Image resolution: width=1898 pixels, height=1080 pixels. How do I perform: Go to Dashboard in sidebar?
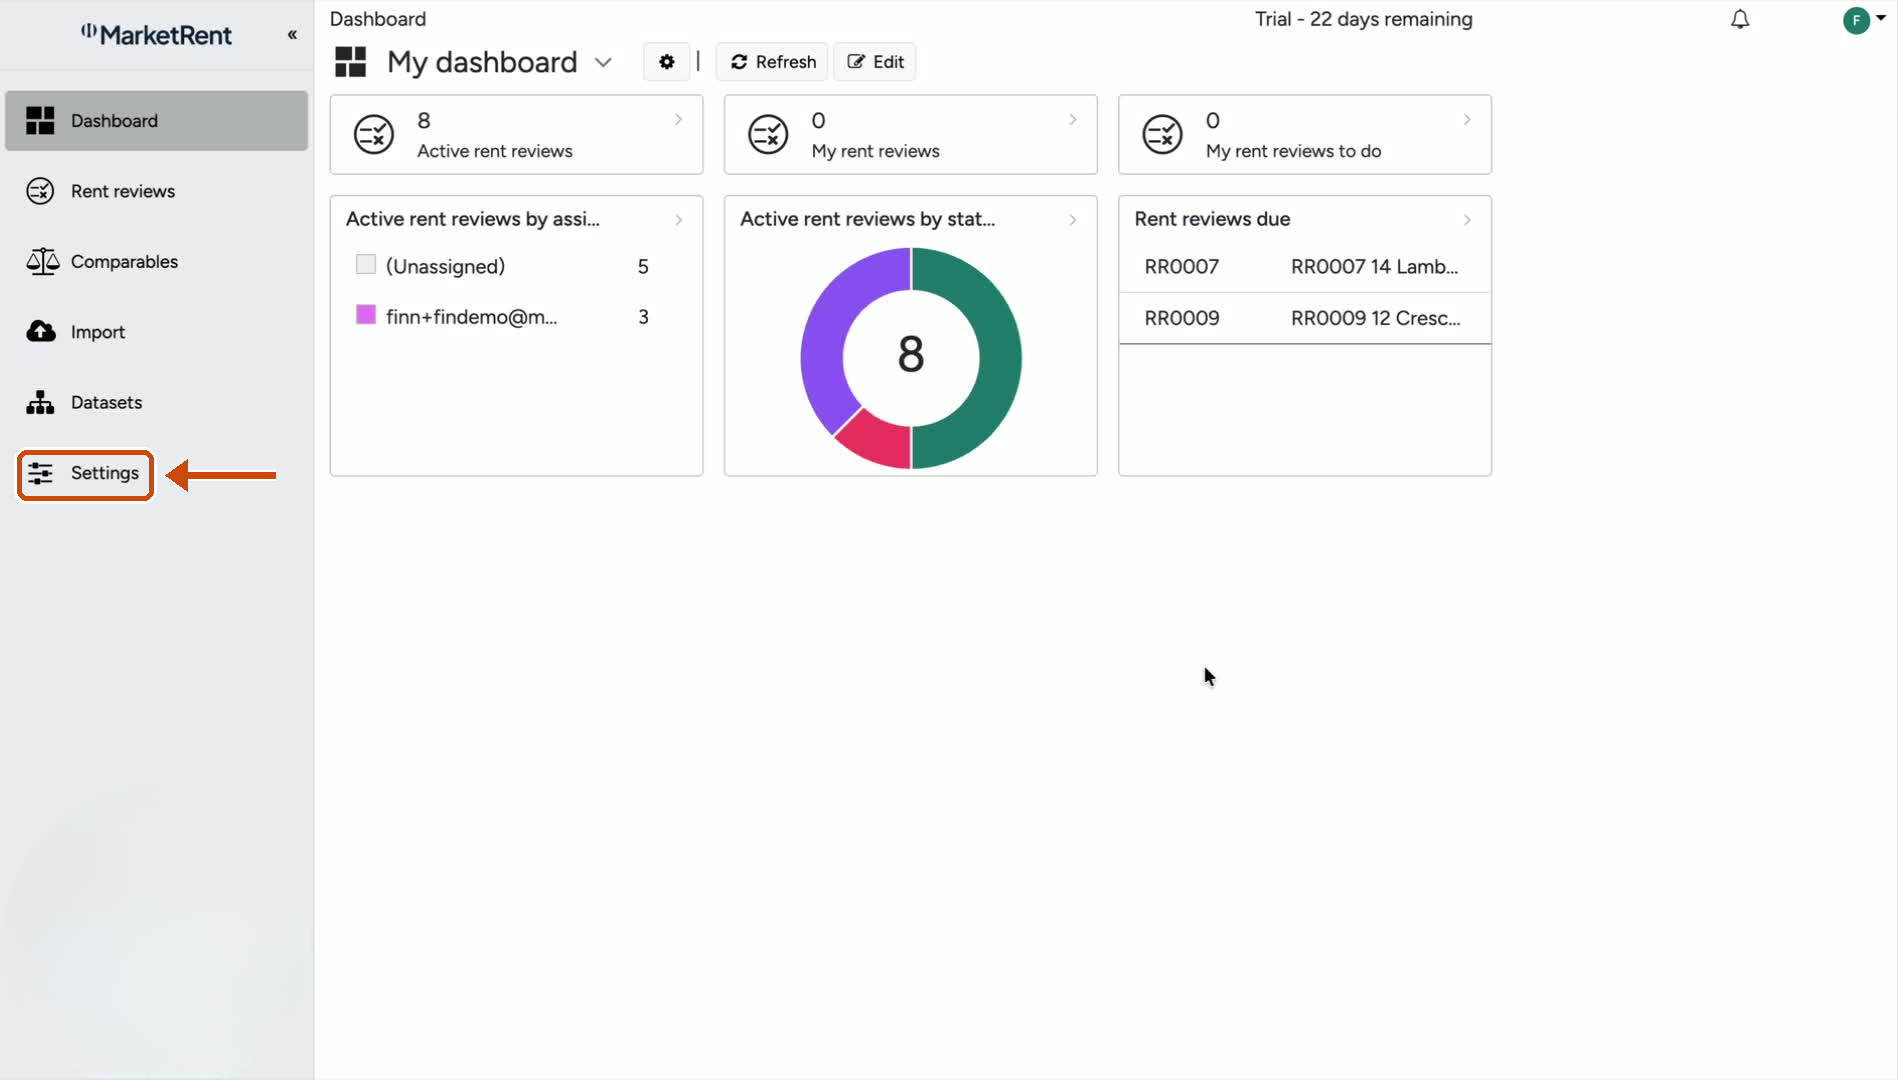point(156,121)
